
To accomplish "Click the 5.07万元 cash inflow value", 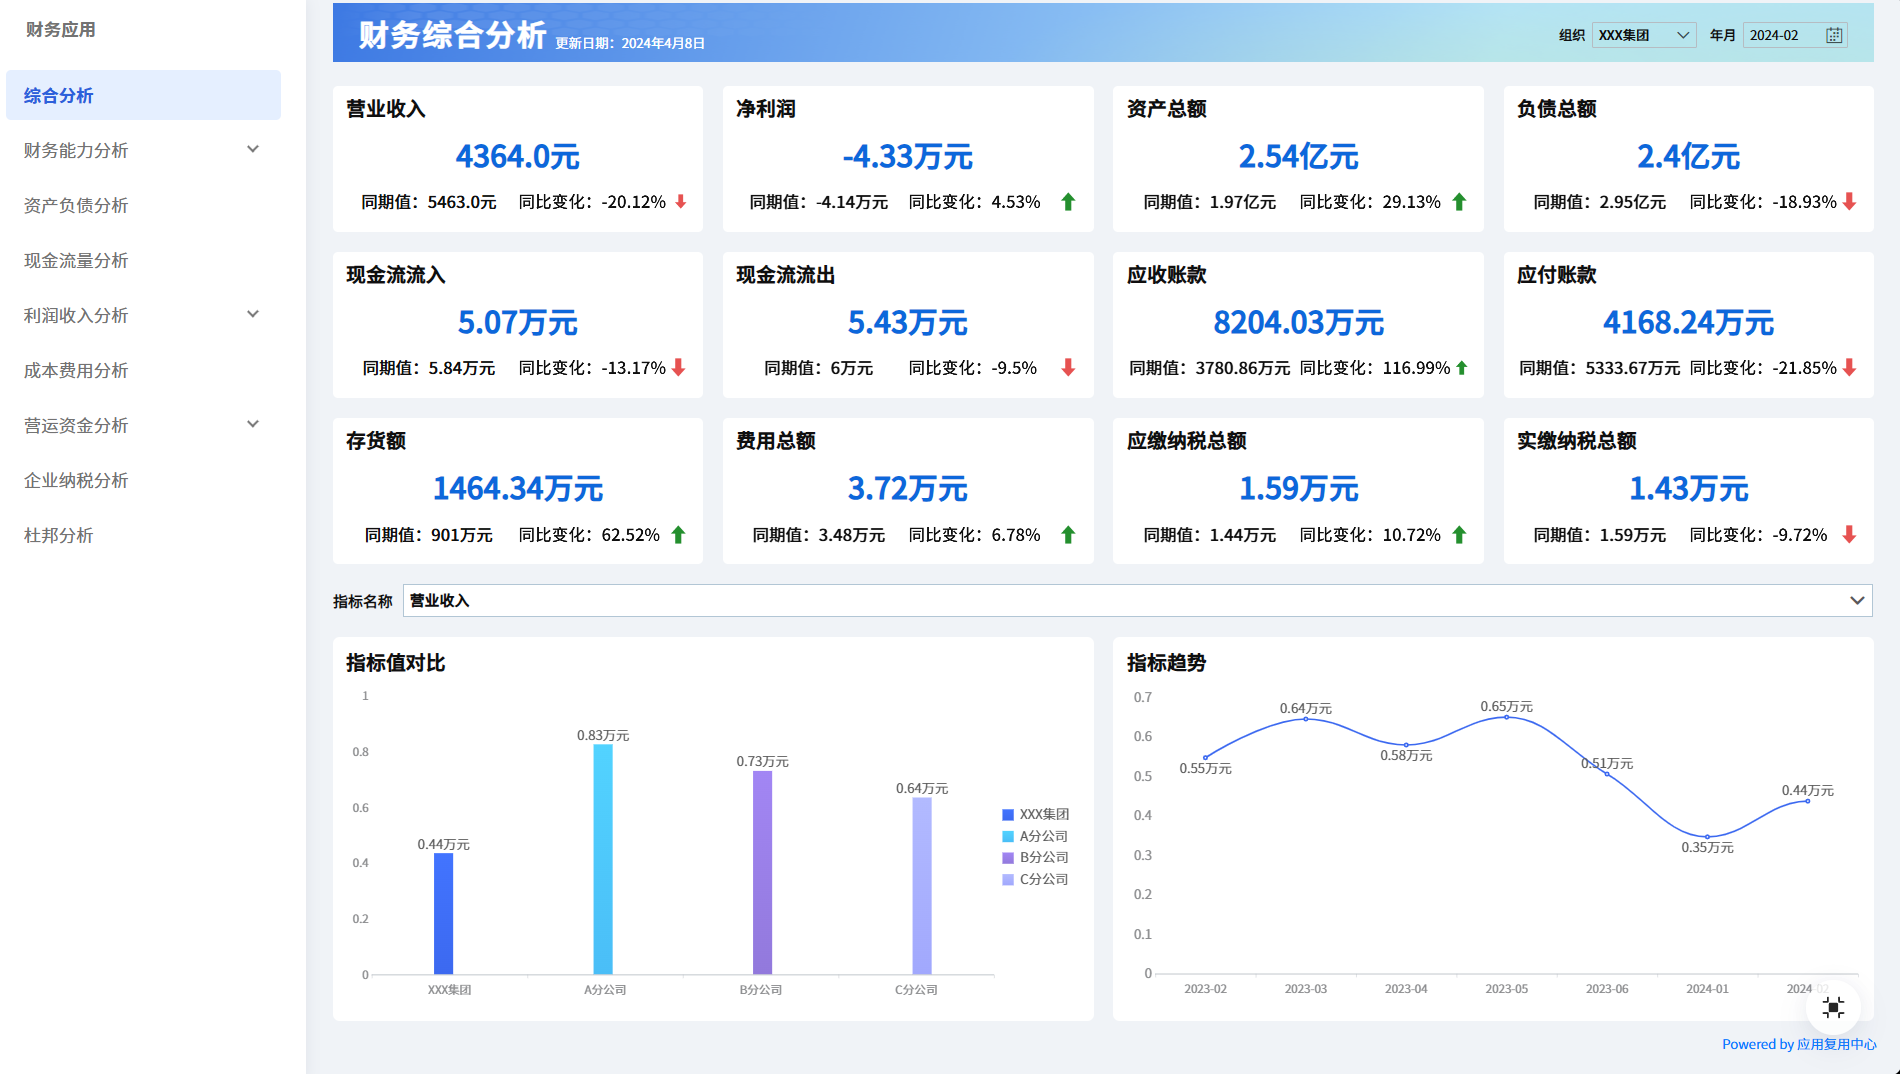I will point(517,323).
